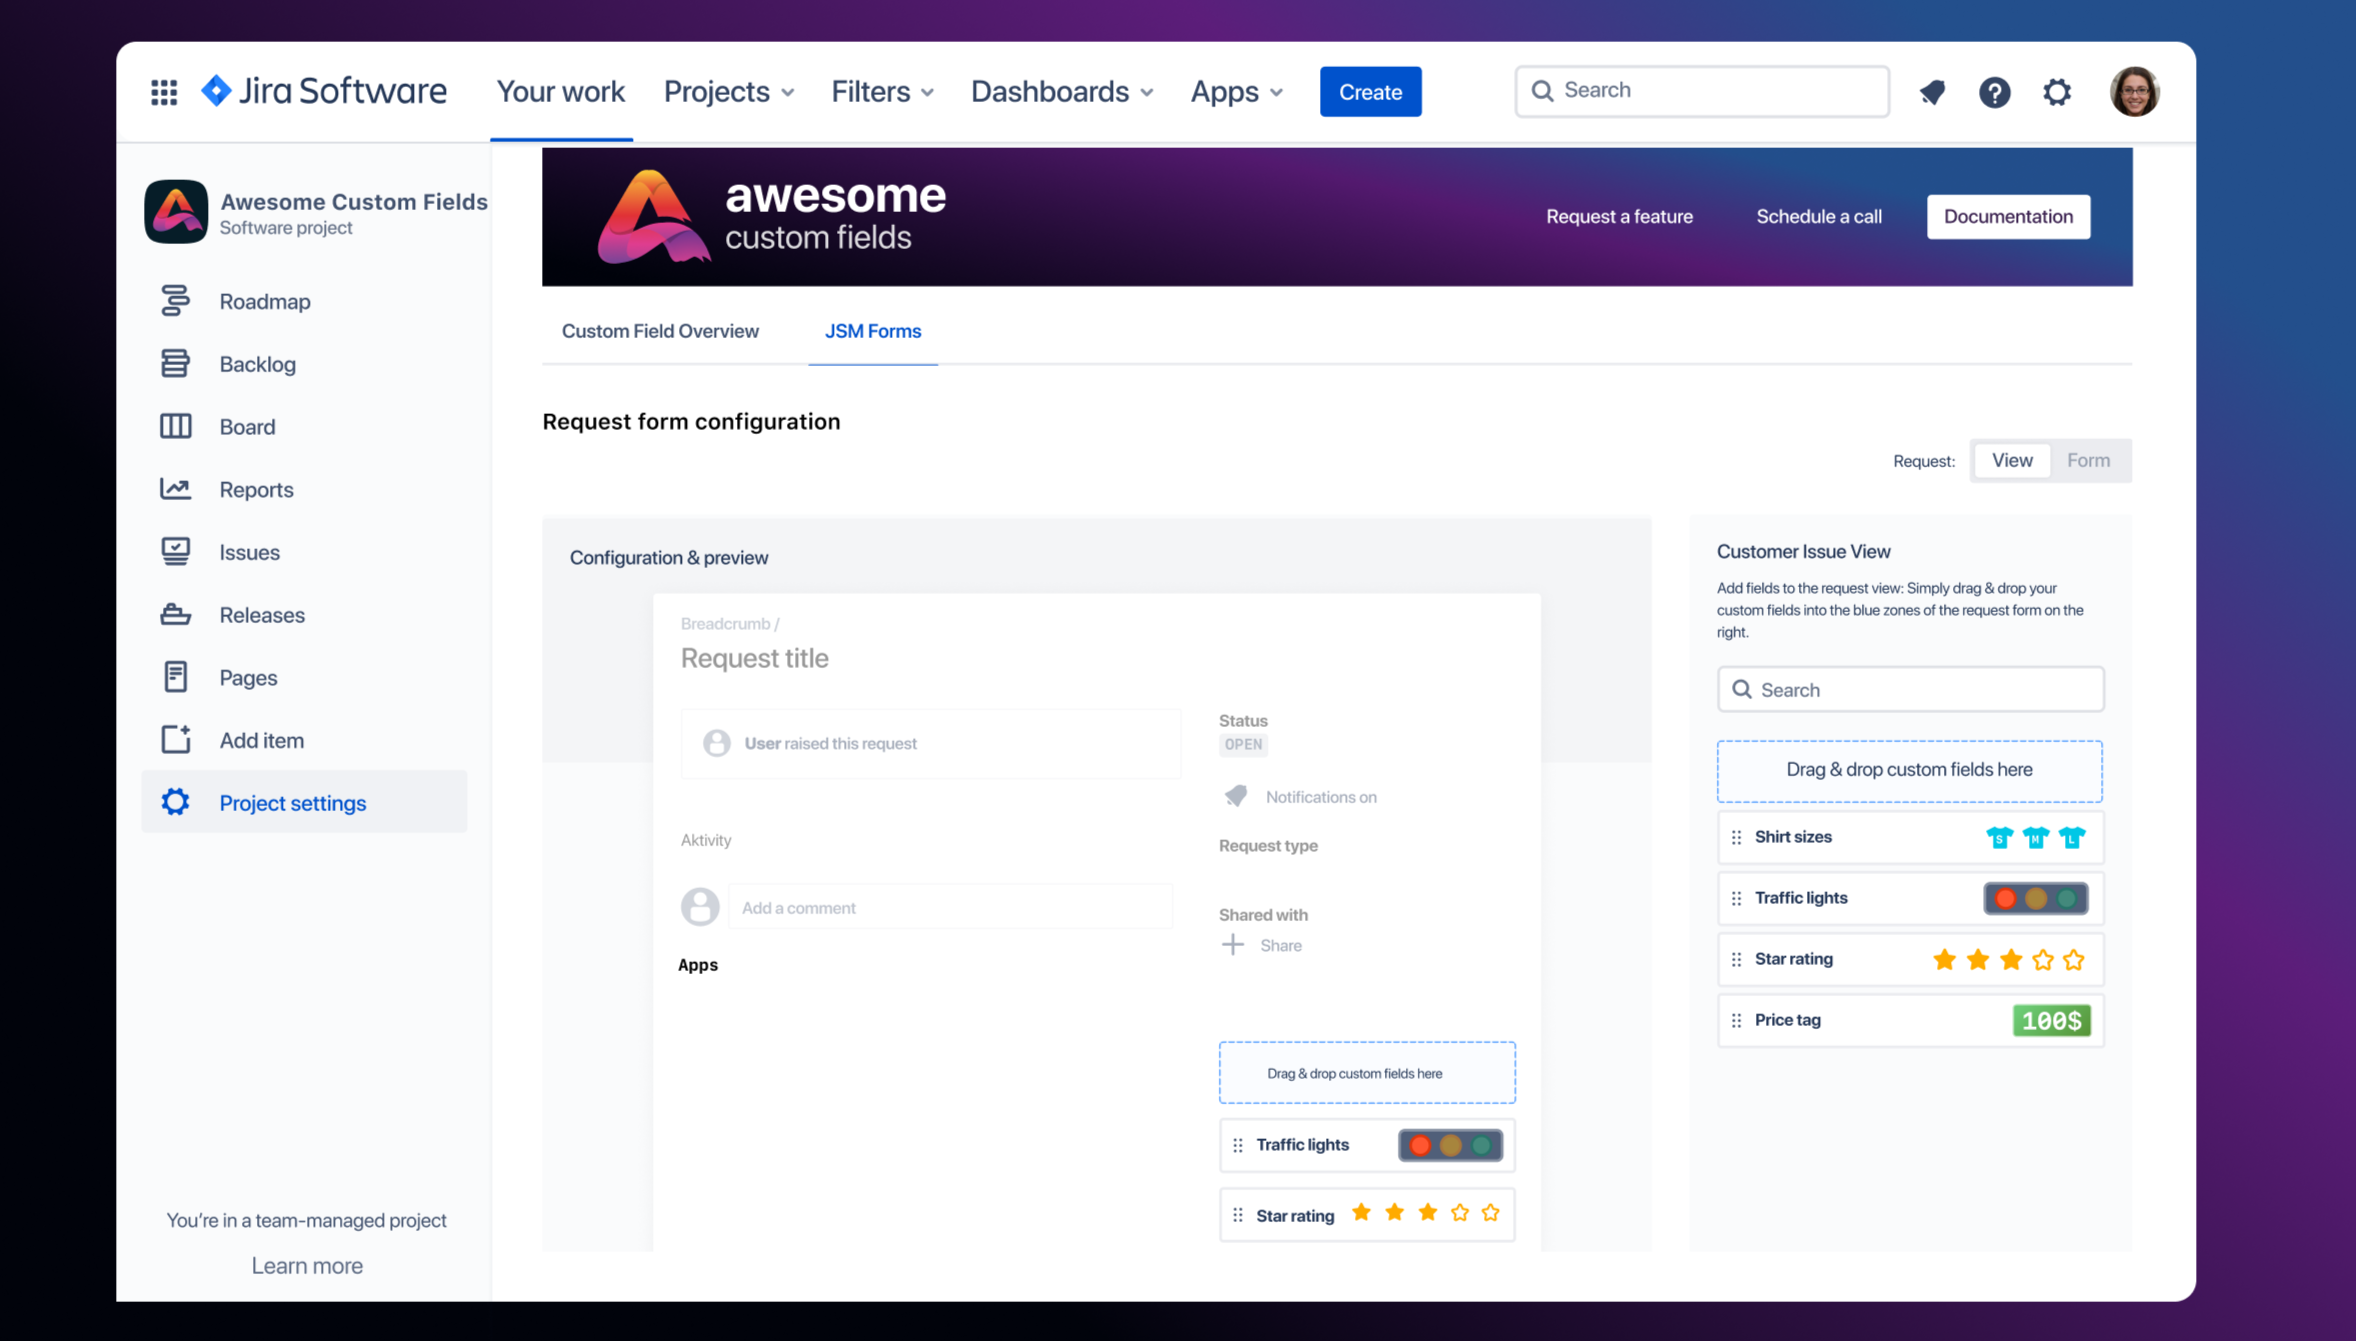Open the help question mark icon

[x=1994, y=92]
